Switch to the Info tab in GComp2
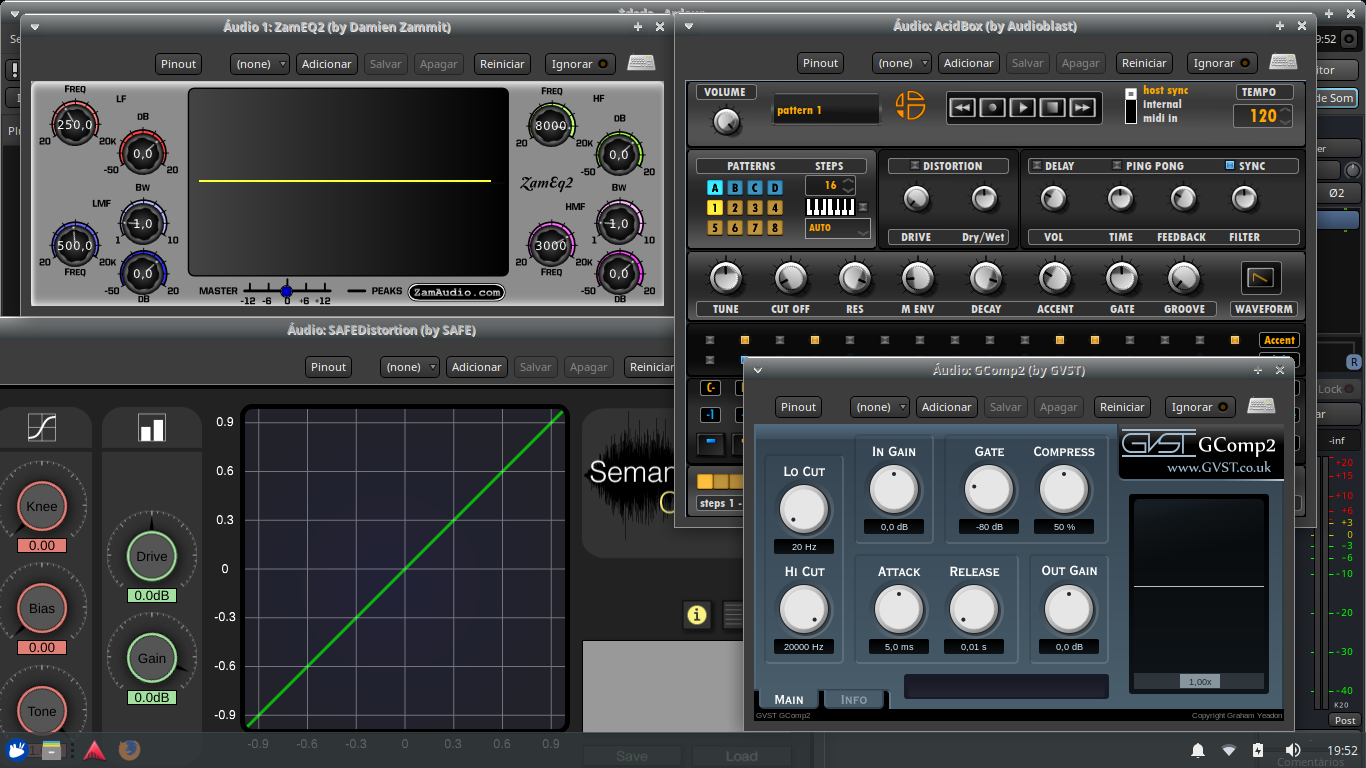Image resolution: width=1366 pixels, height=768 pixels. pos(854,699)
